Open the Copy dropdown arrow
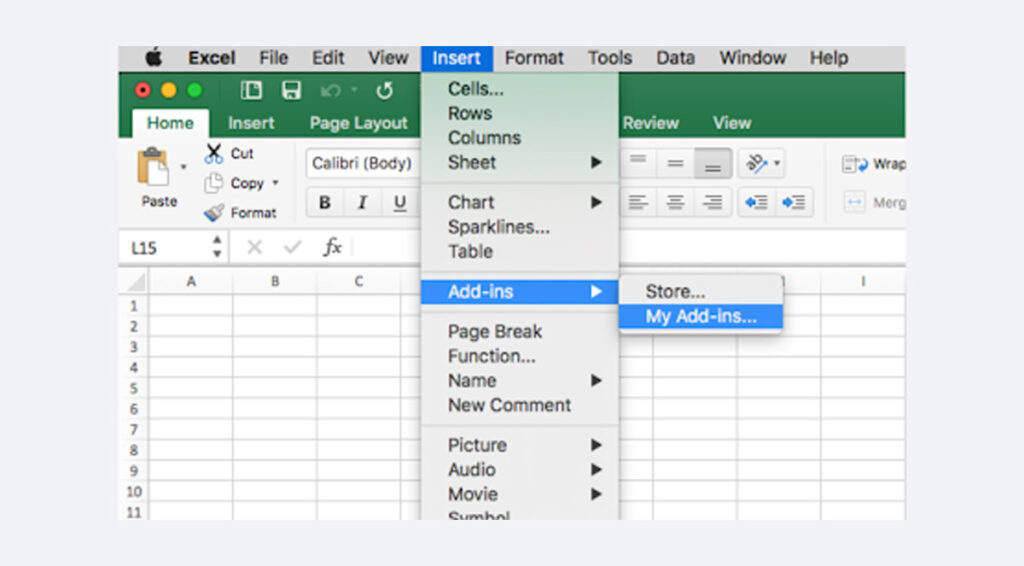 coord(275,183)
